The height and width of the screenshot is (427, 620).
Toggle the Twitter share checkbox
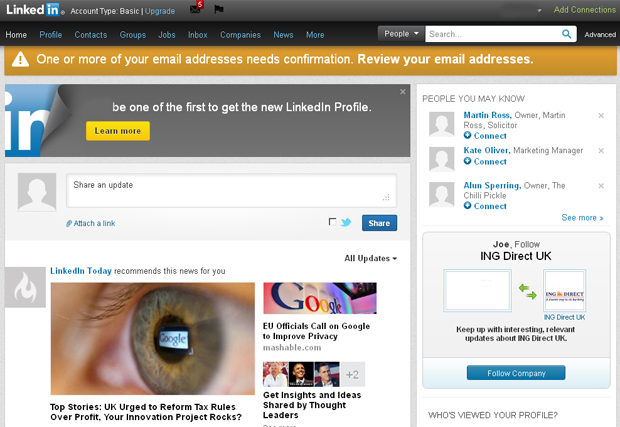(x=333, y=222)
